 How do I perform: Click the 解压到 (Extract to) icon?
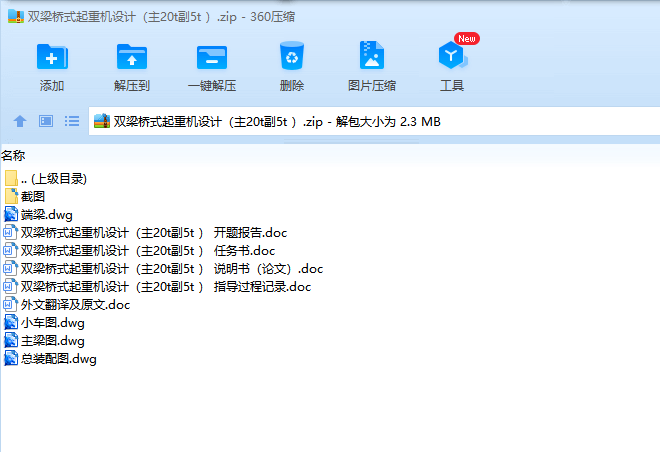pyautogui.click(x=132, y=56)
